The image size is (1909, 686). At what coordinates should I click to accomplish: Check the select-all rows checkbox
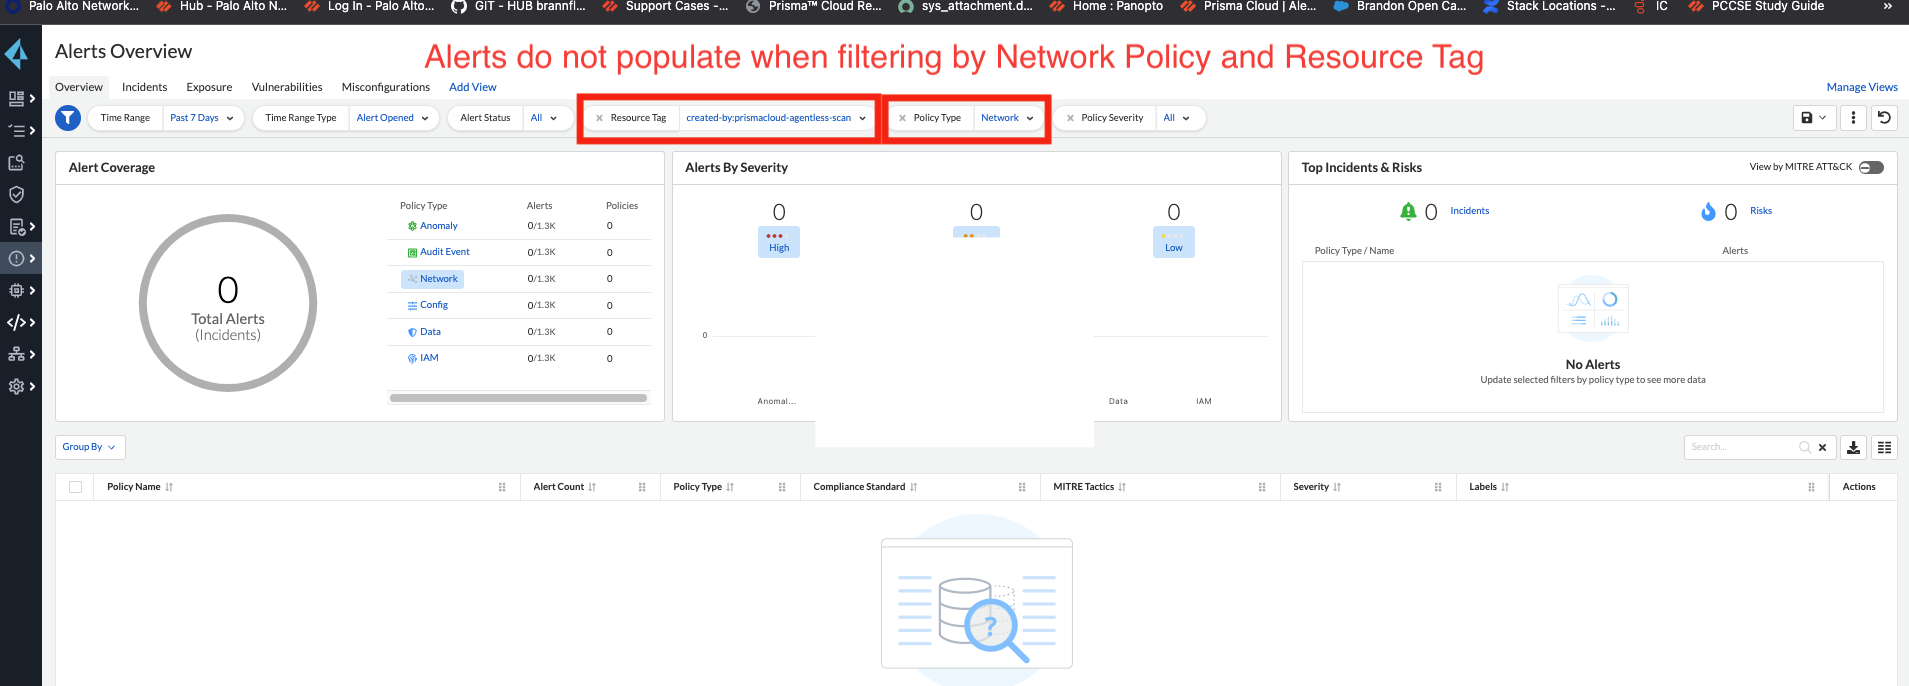75,487
